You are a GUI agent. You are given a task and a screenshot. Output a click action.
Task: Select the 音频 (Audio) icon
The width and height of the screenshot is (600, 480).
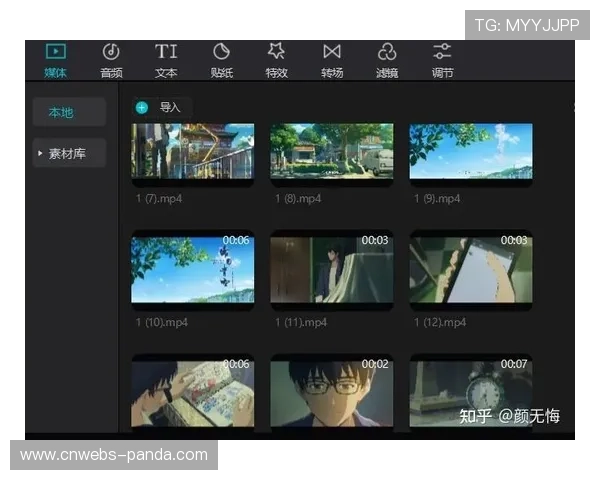point(111,51)
